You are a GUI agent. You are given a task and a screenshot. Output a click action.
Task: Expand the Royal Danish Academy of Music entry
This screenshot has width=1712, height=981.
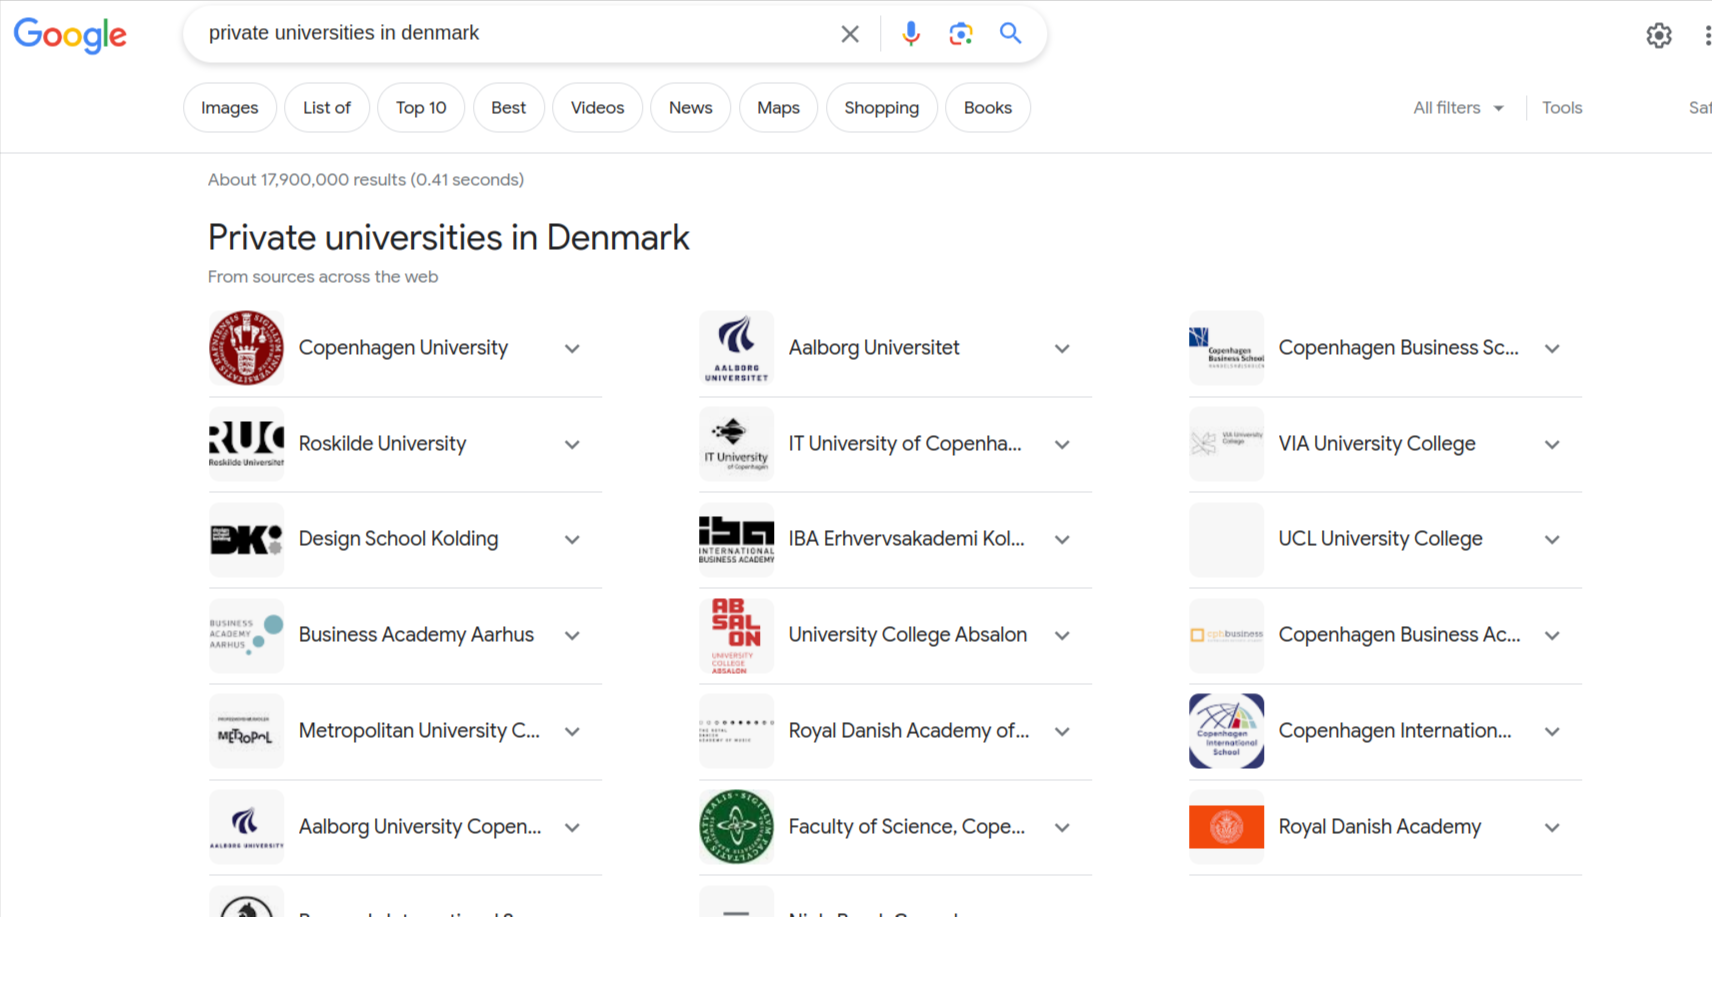[x=1062, y=732]
